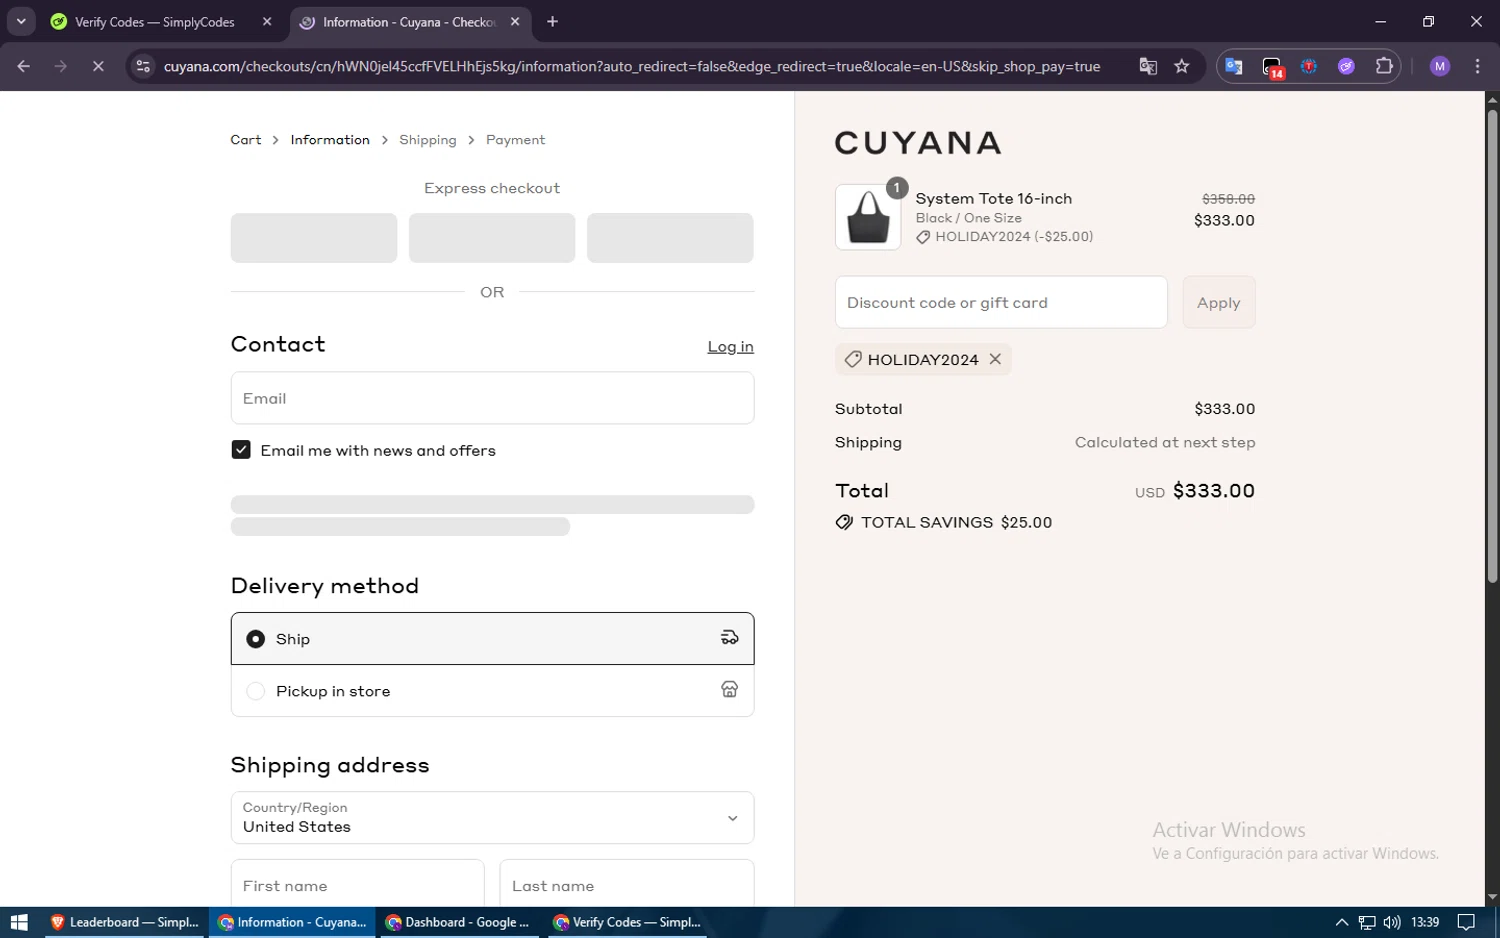1500x938 pixels.
Task: Open the Google Translate extension icon
Action: pos(1234,66)
